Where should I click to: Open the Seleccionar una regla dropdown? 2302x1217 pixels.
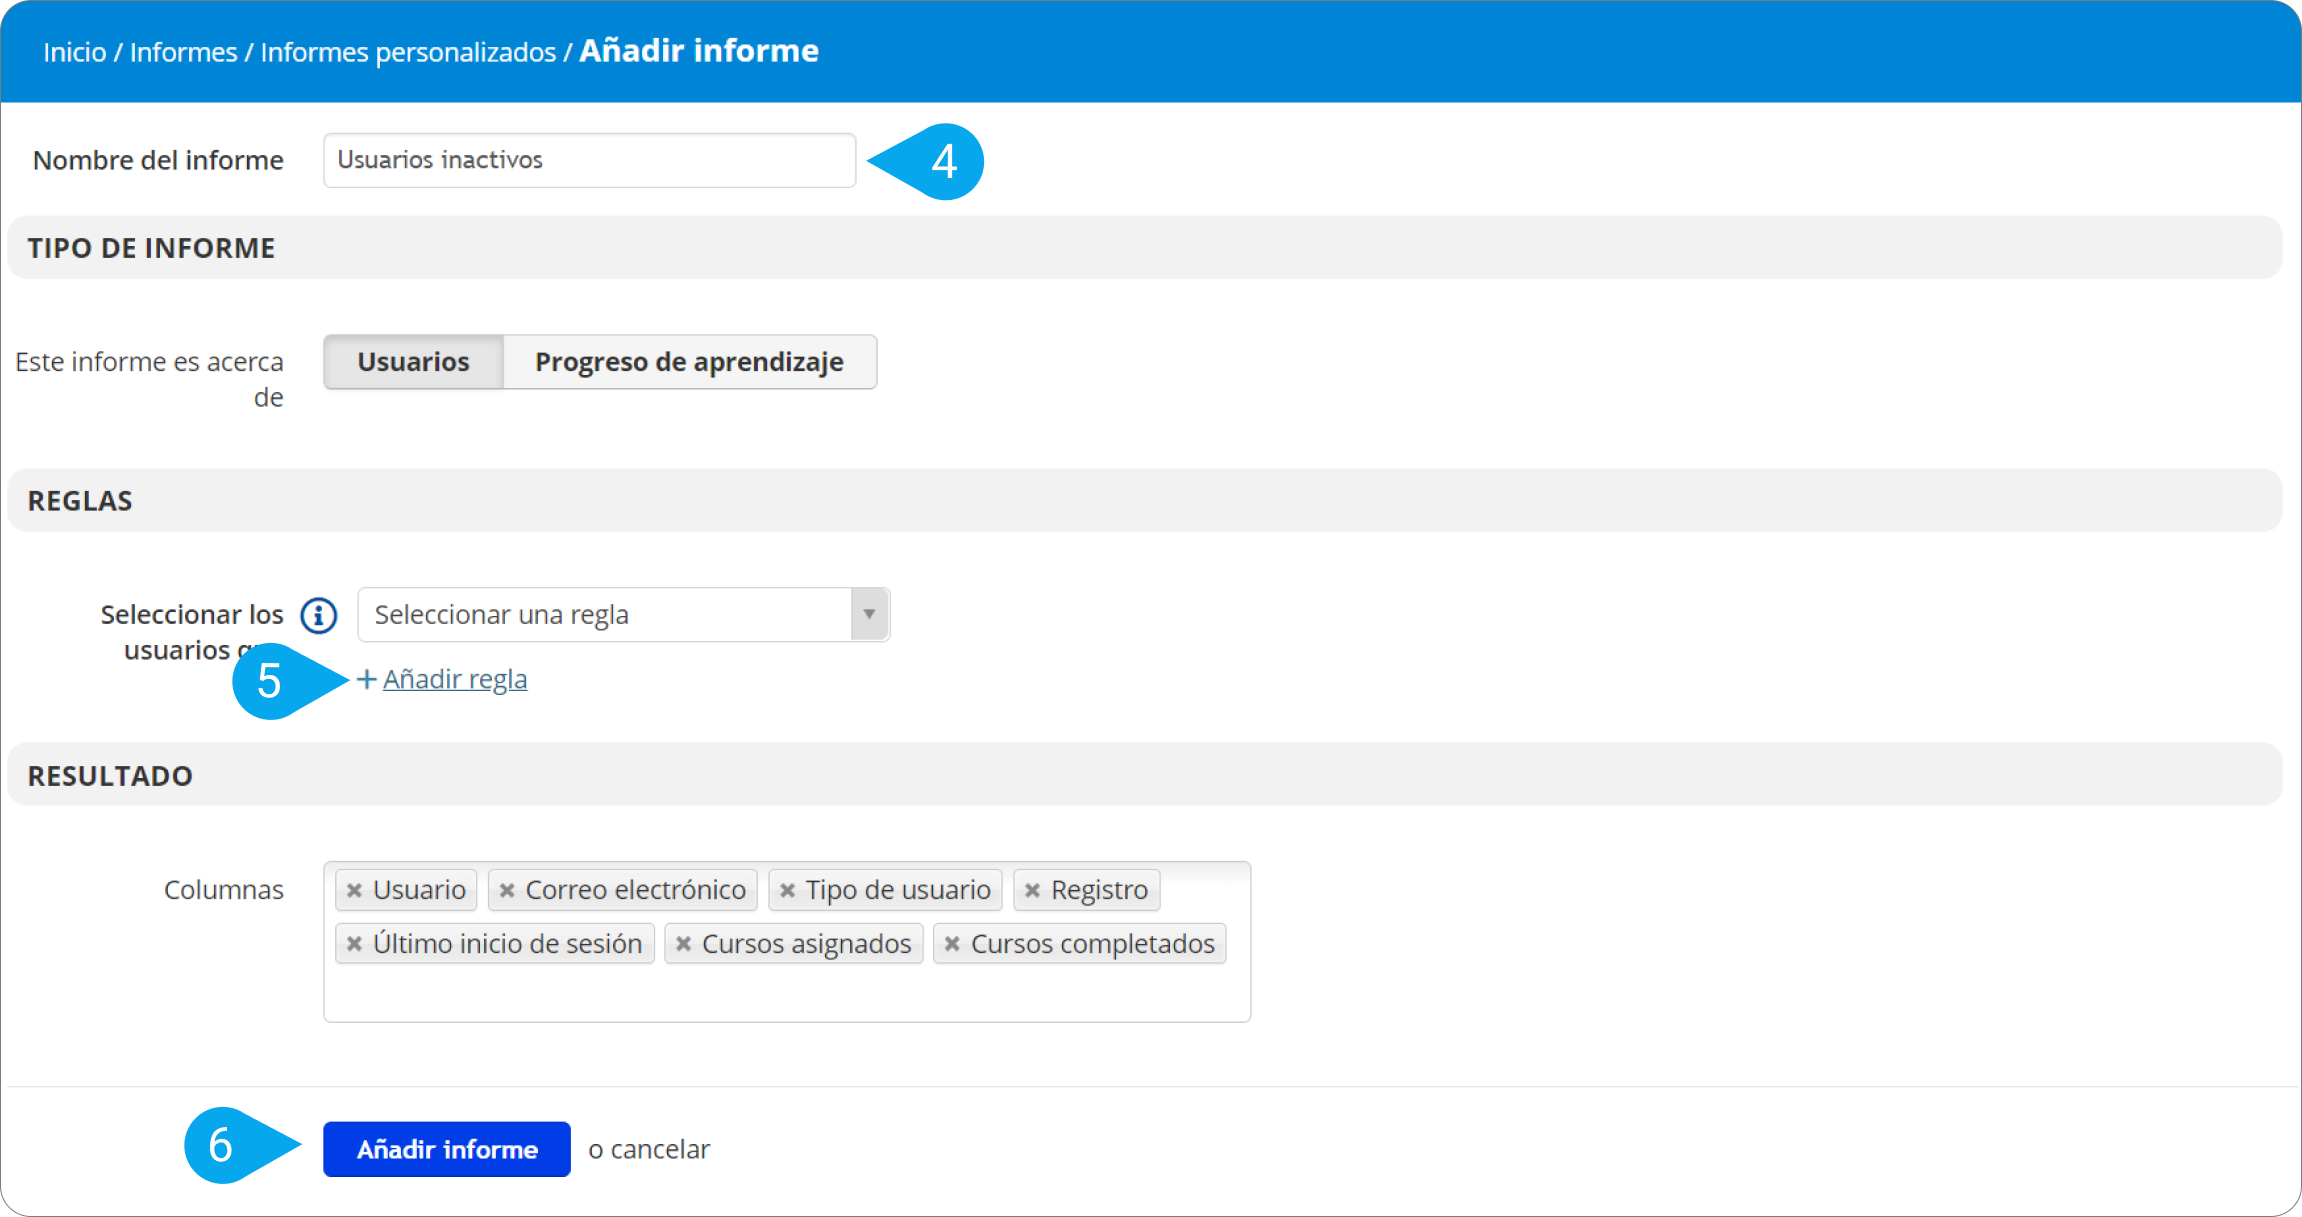coord(623,614)
